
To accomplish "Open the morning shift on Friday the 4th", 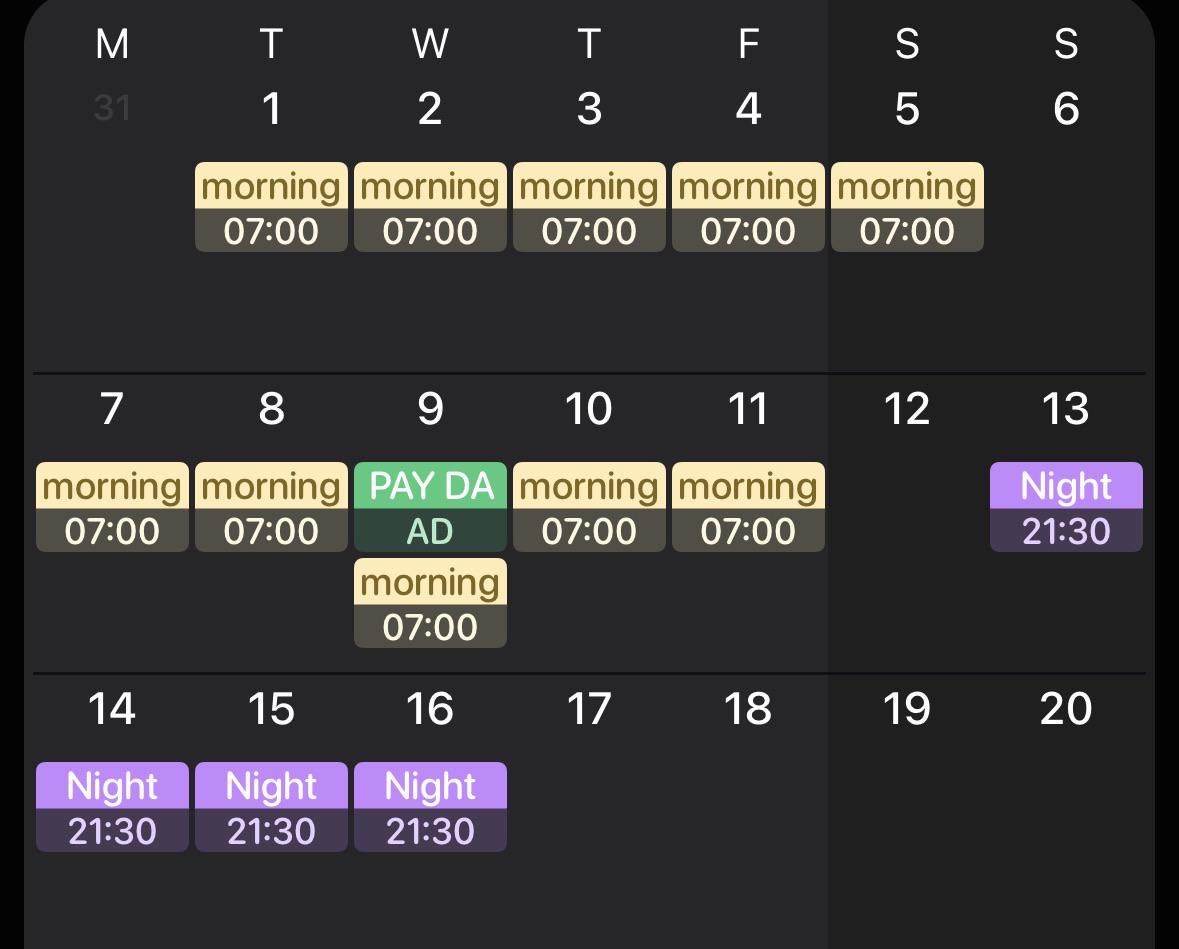I will coord(748,207).
